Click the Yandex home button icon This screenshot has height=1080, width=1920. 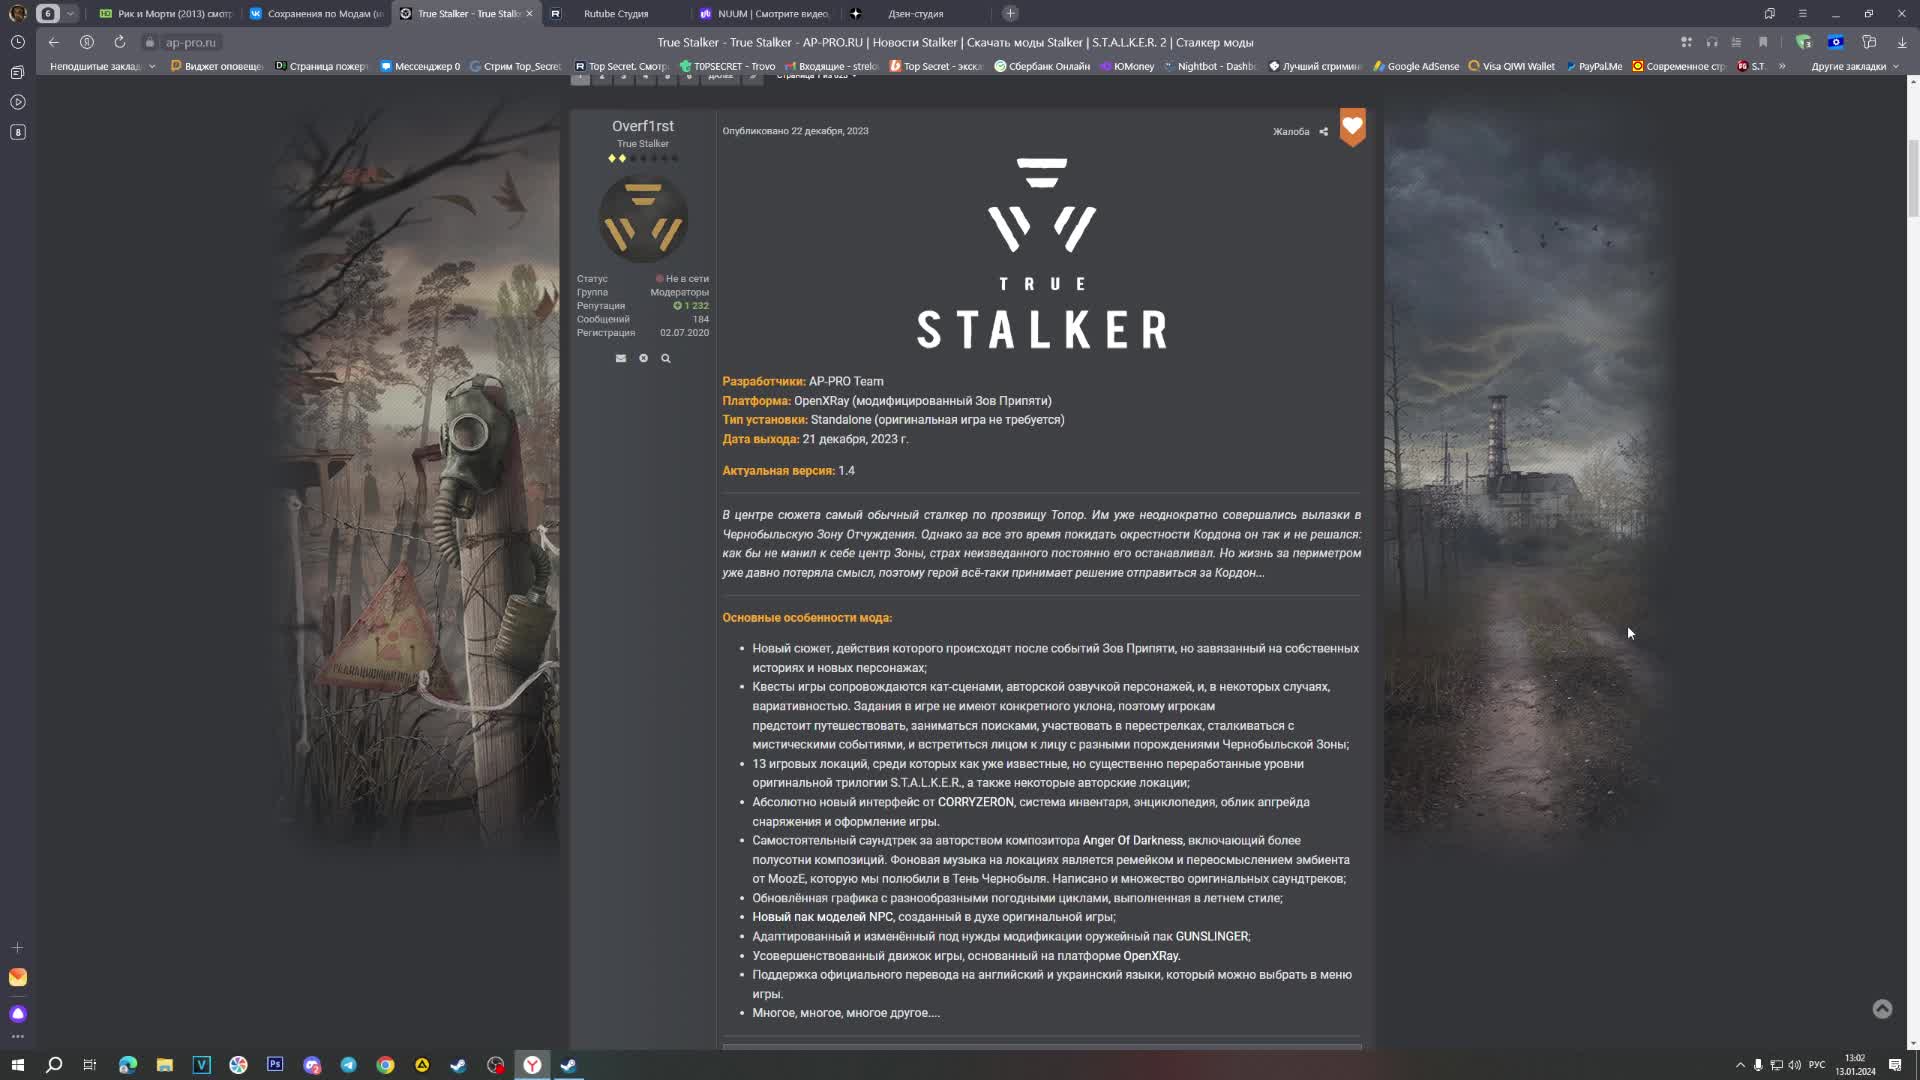[x=87, y=42]
